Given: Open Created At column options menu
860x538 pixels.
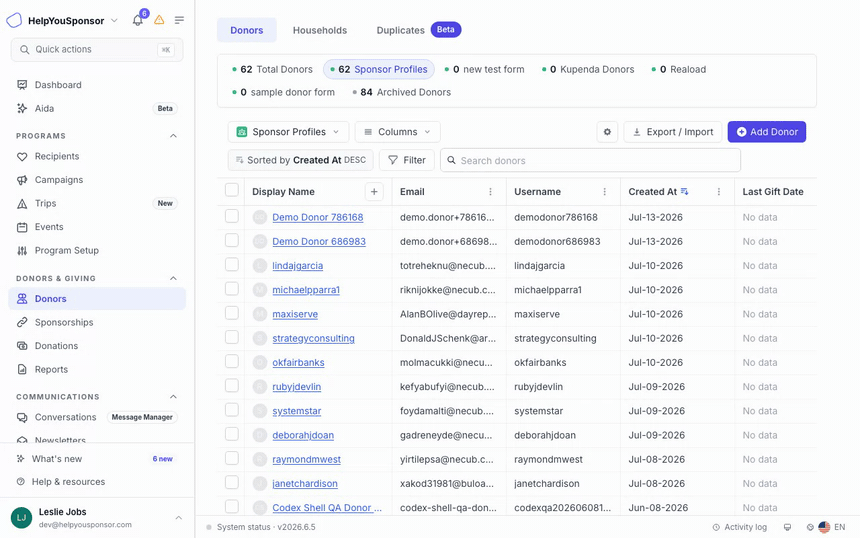Looking at the screenshot, I should pos(718,192).
